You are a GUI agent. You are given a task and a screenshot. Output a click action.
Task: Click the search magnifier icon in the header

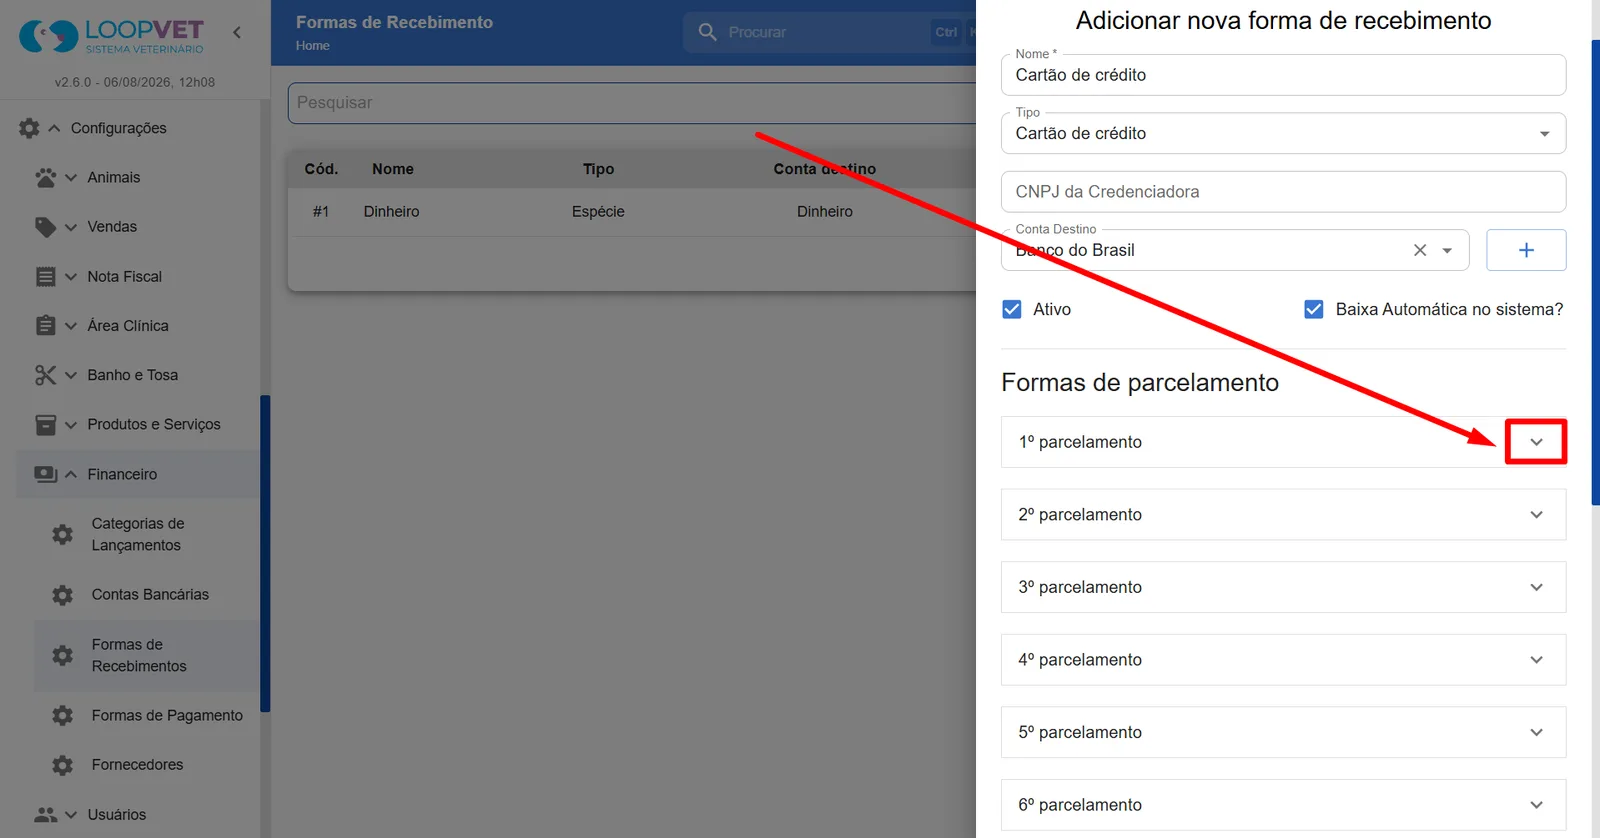tap(708, 32)
